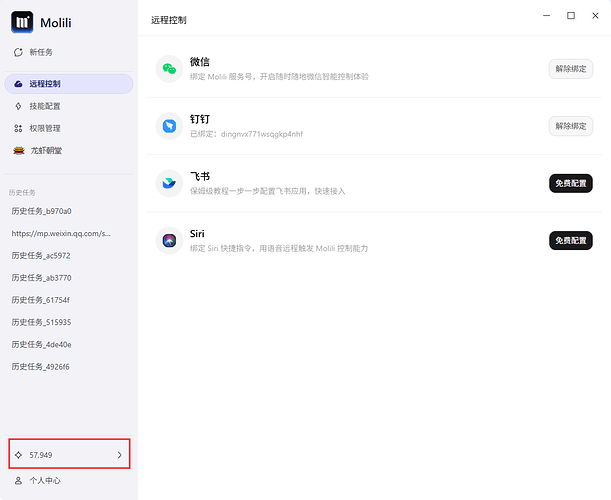The image size is (611, 500).
Task: Click the WeChat green icon
Action: 169,68
